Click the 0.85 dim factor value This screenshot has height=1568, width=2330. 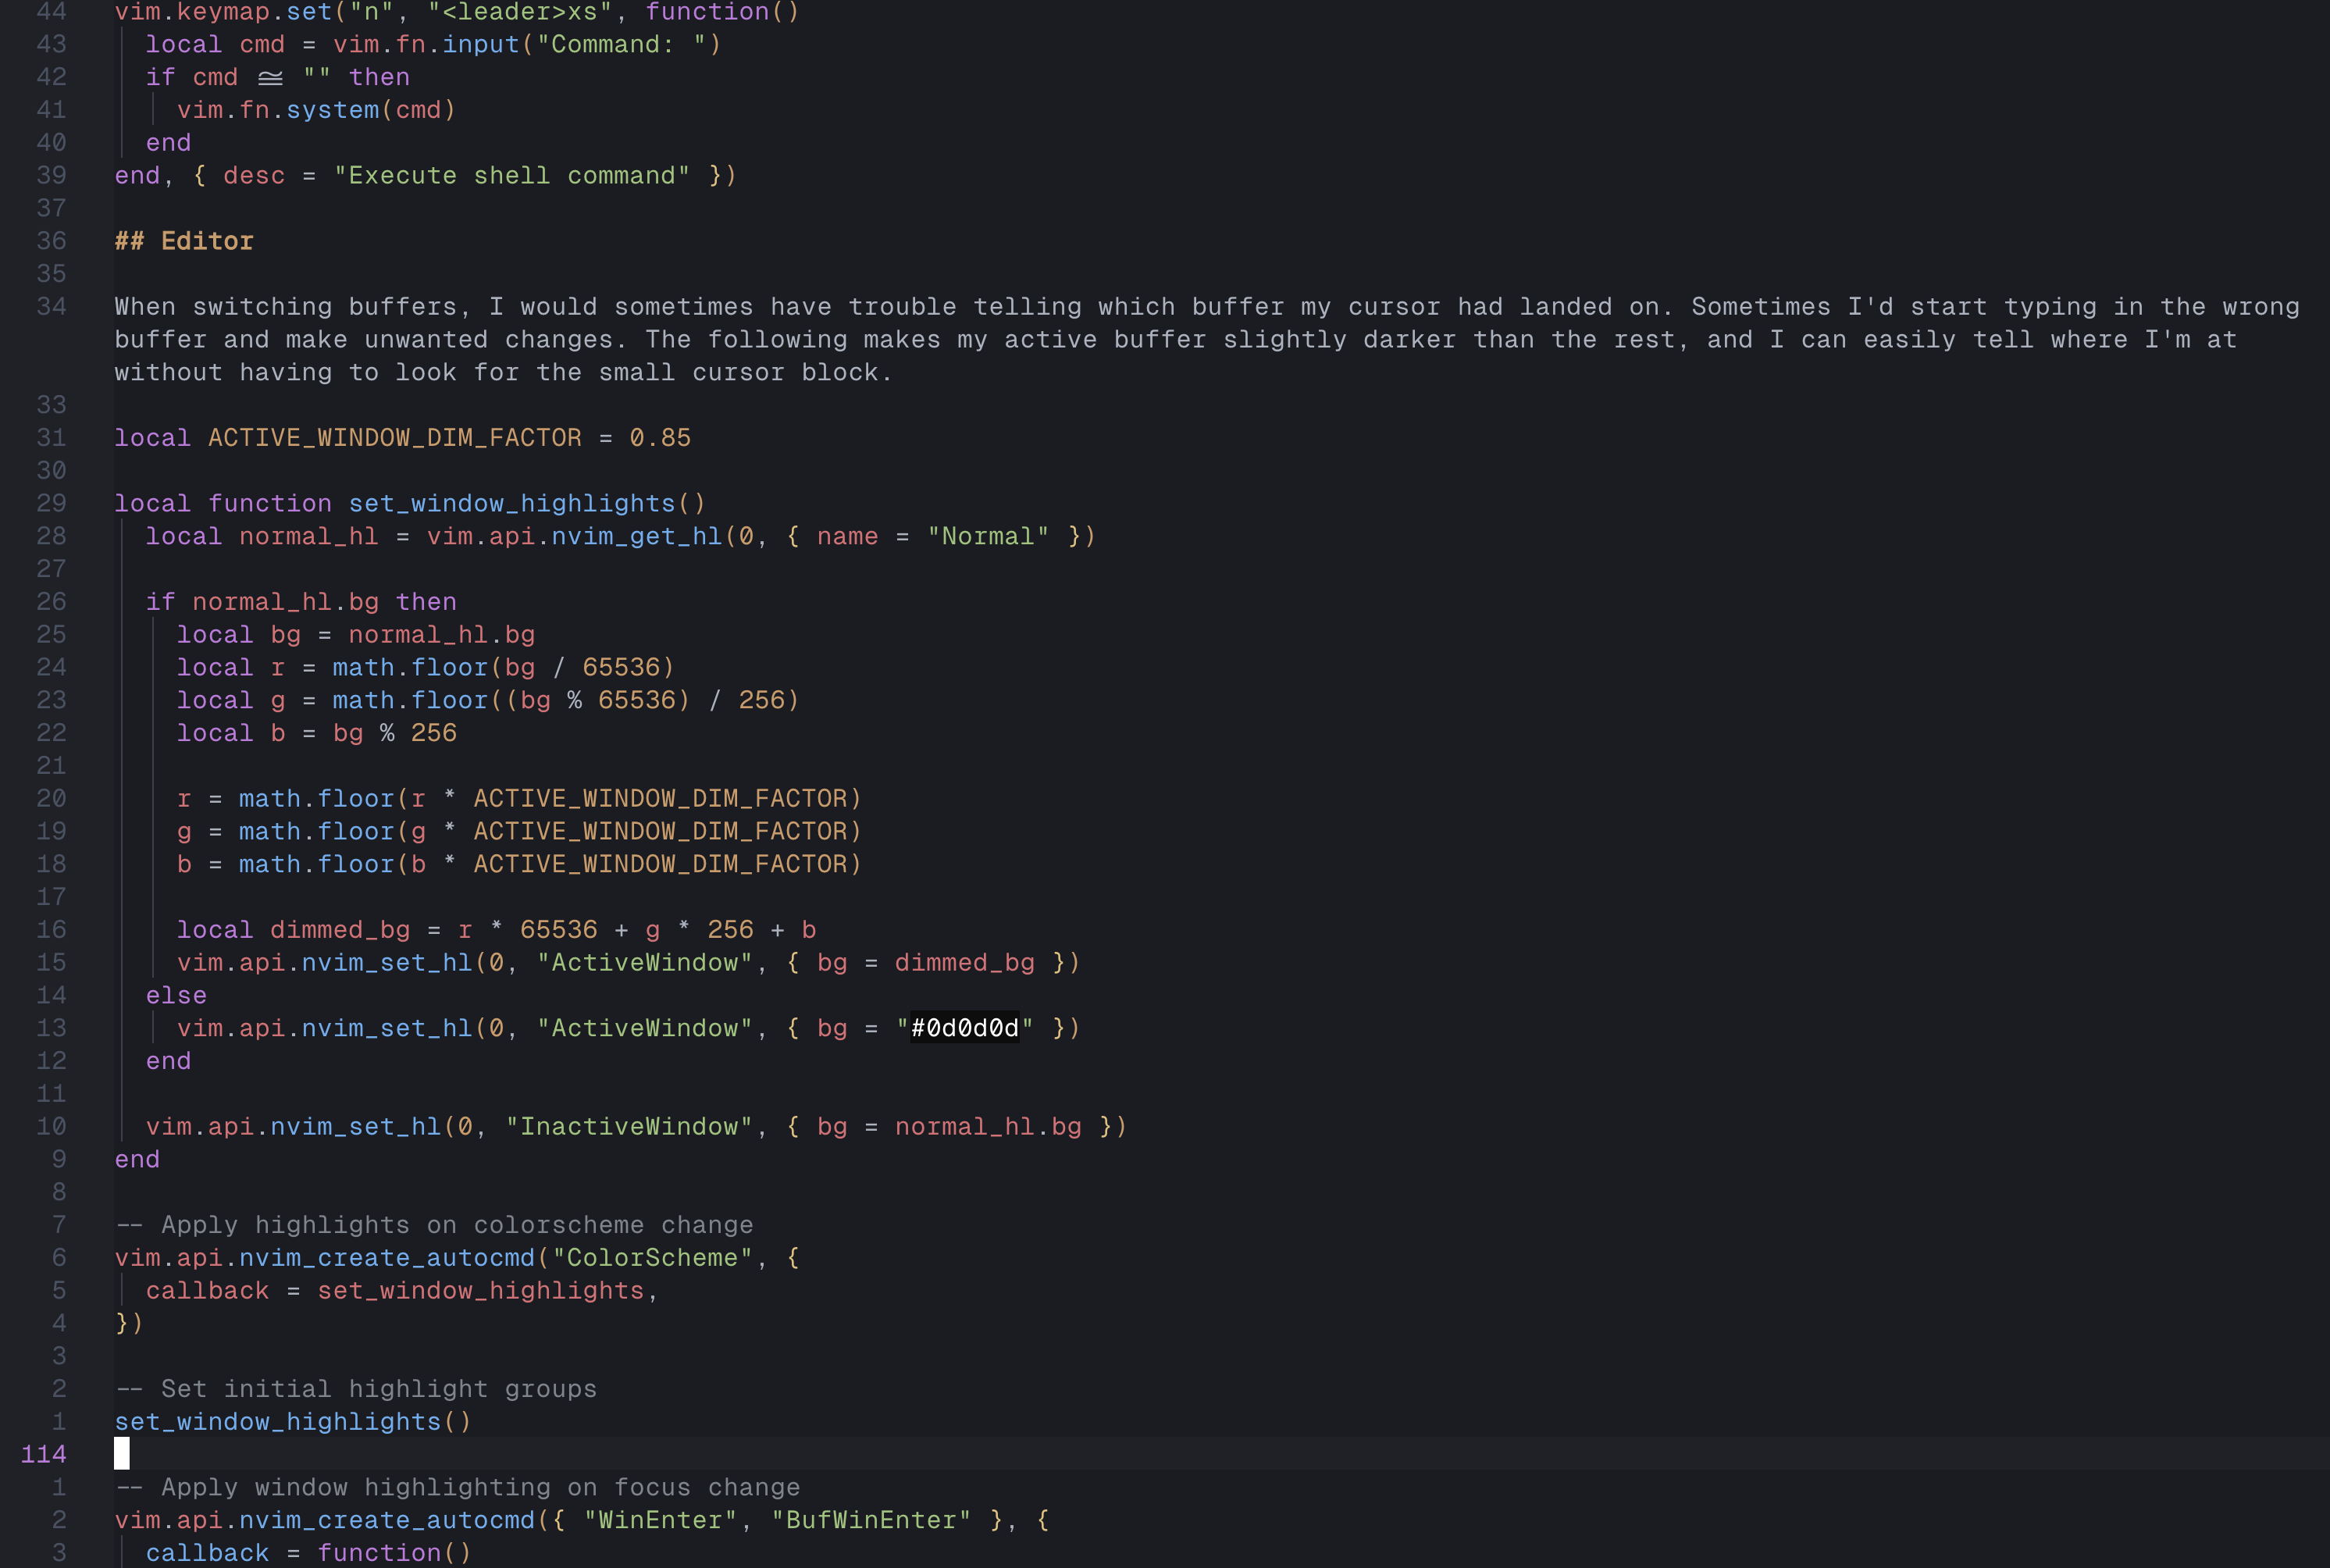coord(660,438)
